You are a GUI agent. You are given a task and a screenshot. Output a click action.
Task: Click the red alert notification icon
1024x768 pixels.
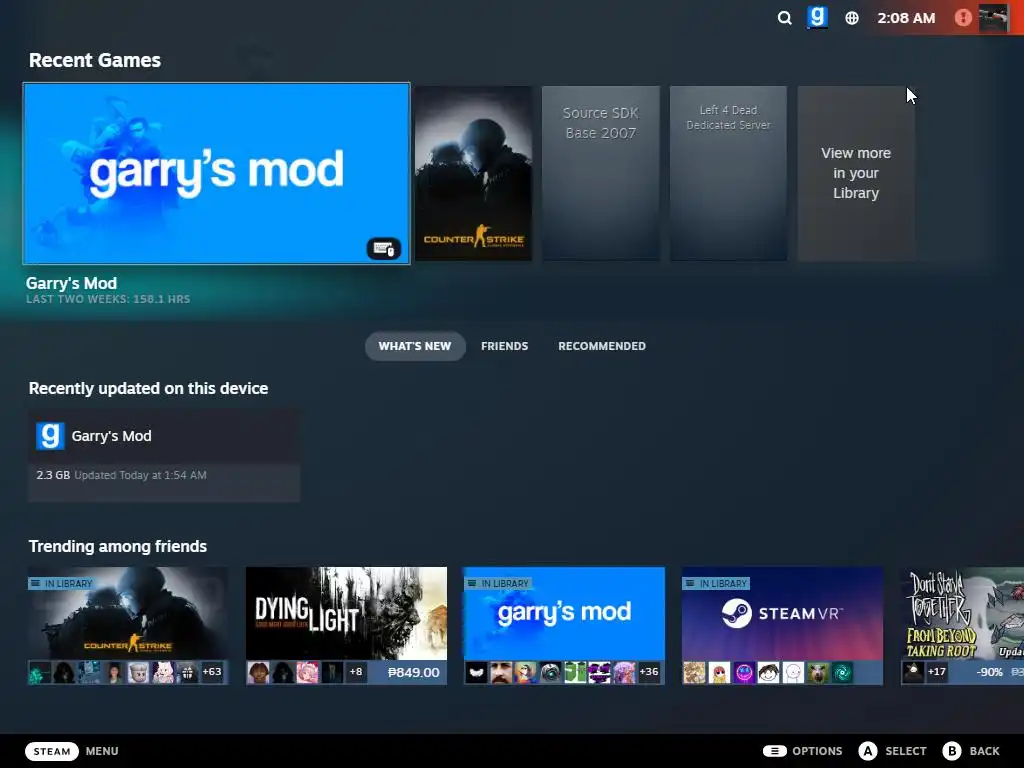tap(963, 18)
